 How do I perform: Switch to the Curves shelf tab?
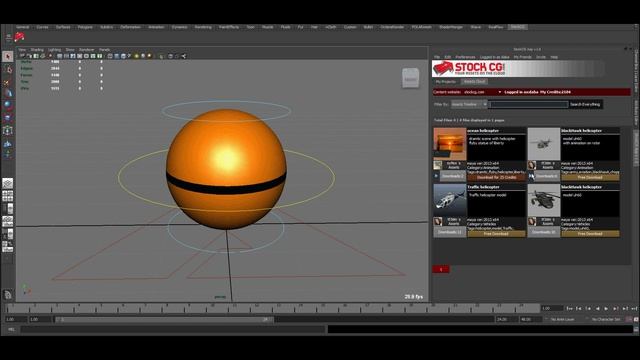click(x=42, y=27)
